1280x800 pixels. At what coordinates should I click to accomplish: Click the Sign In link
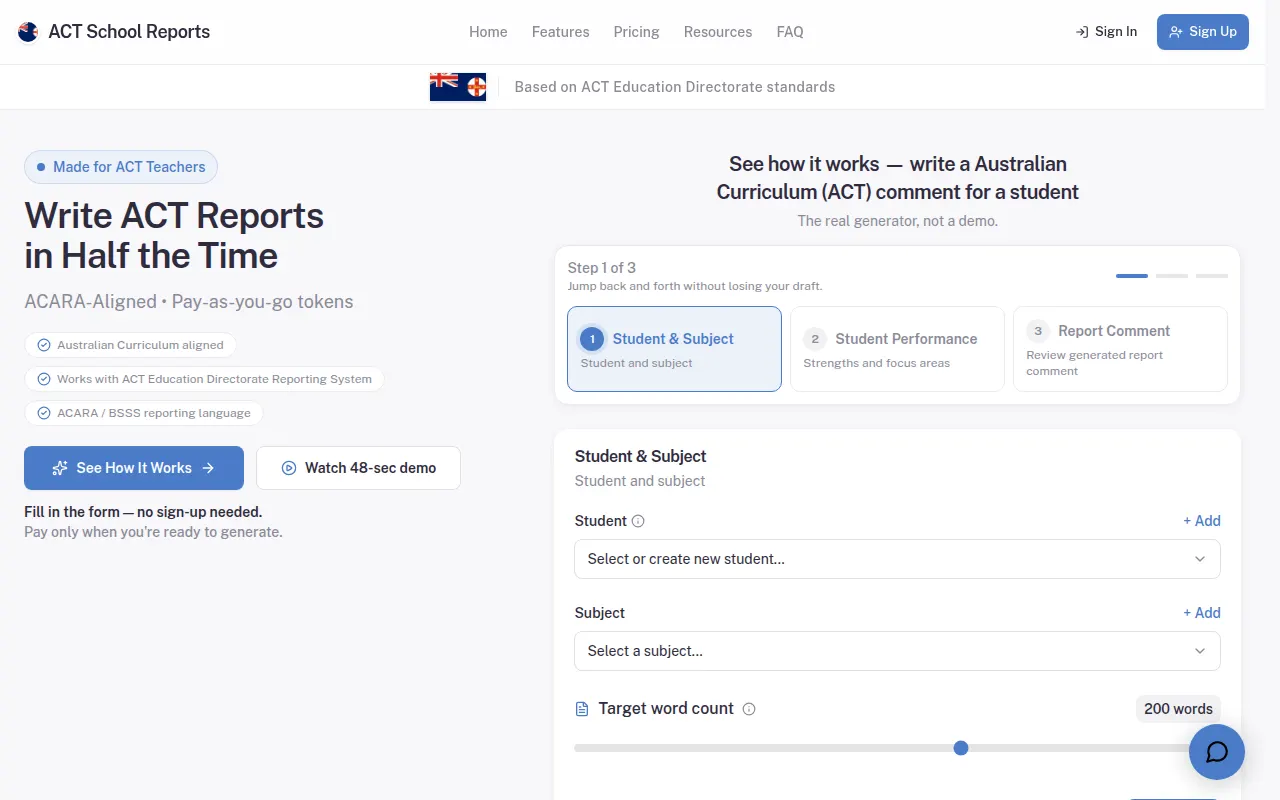coord(1106,32)
